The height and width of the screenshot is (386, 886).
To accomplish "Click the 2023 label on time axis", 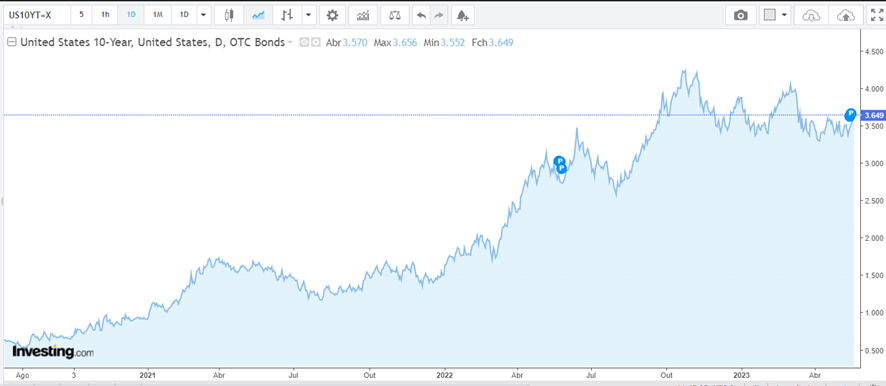I will point(741,375).
